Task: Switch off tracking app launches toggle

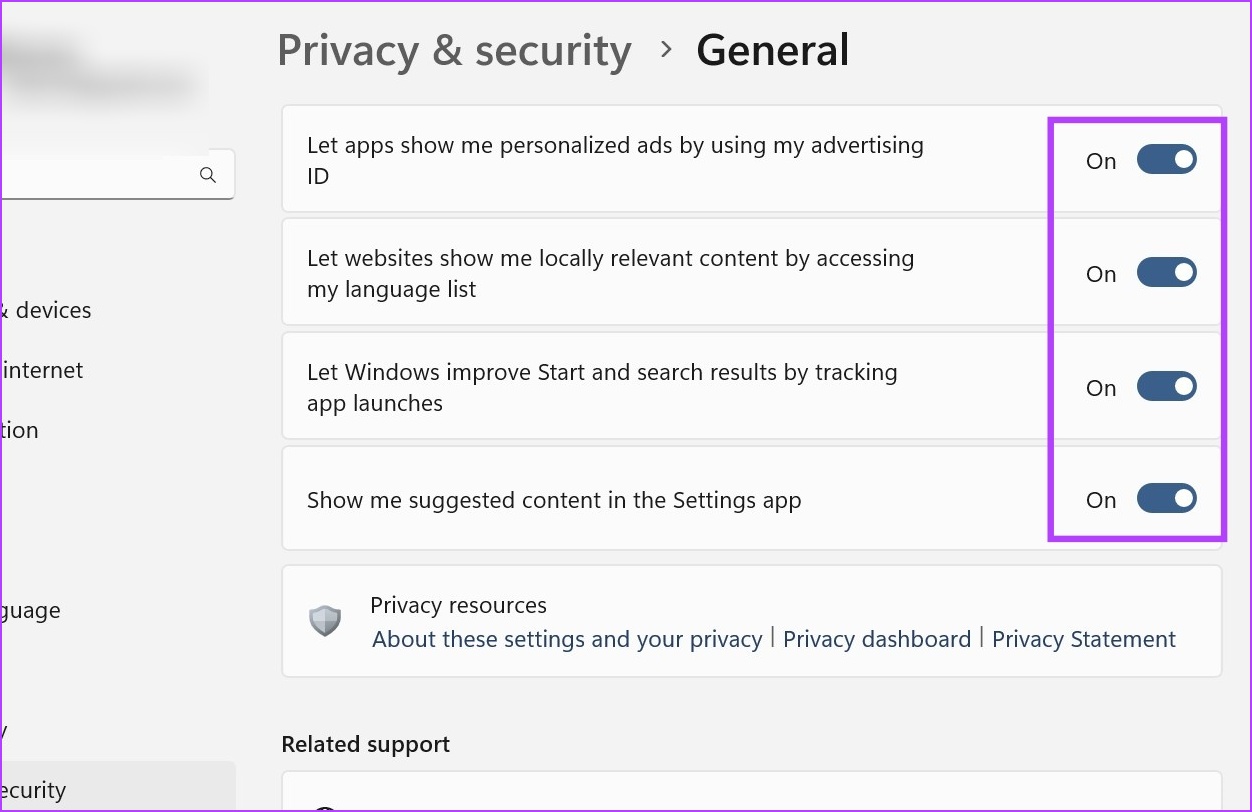Action: pyautogui.click(x=1166, y=387)
